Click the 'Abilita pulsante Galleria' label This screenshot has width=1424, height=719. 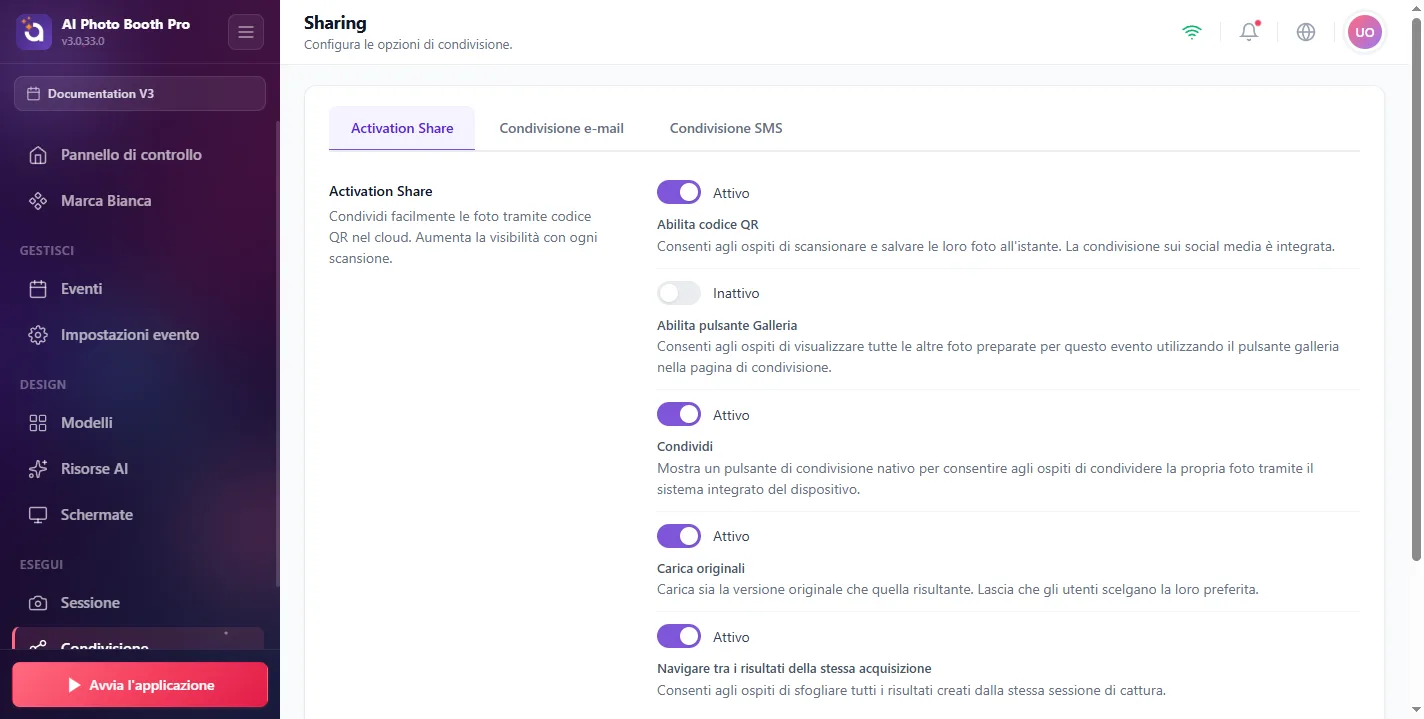point(727,325)
